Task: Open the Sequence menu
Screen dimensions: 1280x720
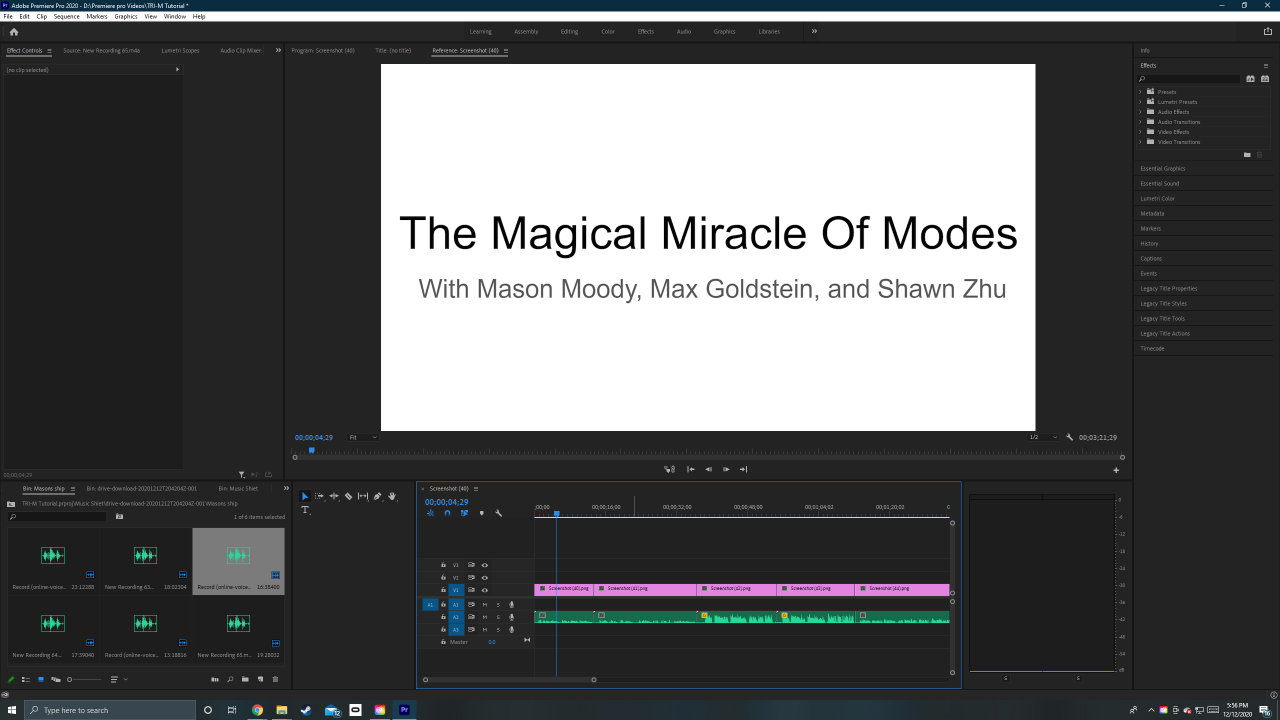Action: [66, 17]
